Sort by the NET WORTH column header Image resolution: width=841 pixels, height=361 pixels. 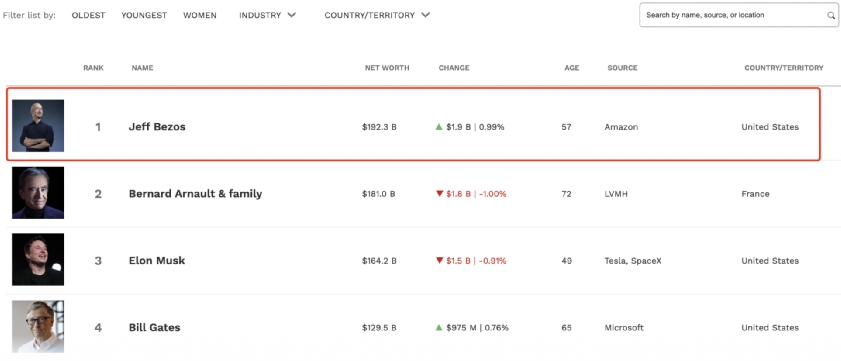pyautogui.click(x=387, y=68)
